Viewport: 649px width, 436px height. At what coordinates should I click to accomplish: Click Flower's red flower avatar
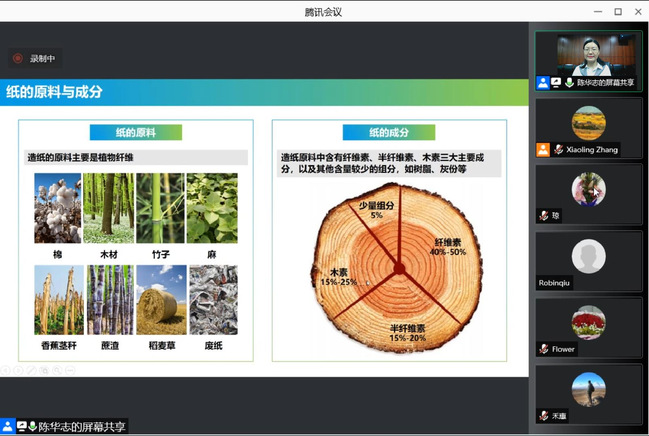[588, 322]
